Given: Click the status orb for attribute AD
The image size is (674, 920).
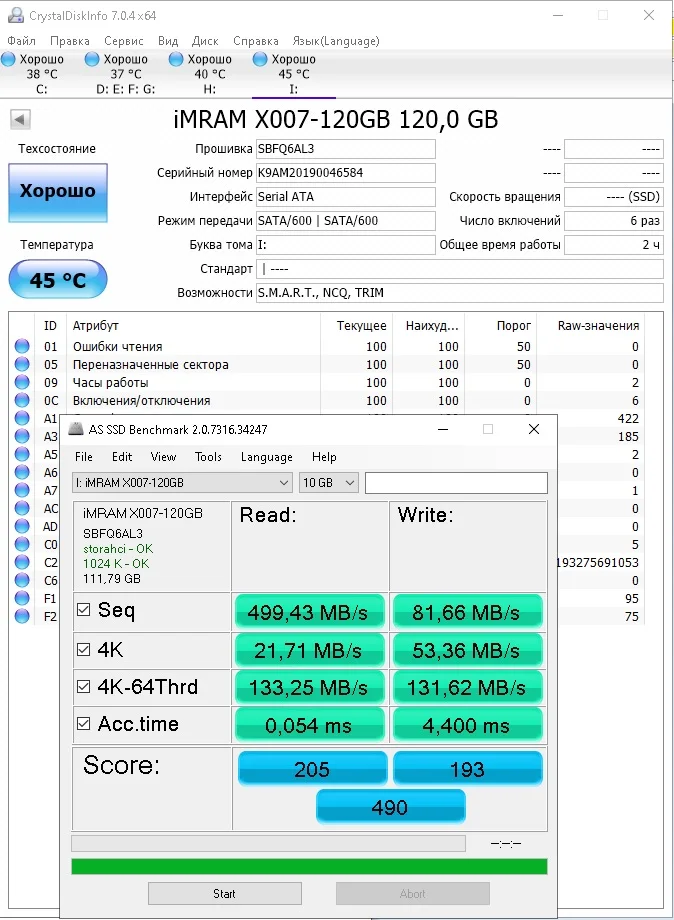Looking at the screenshot, I should (22, 526).
